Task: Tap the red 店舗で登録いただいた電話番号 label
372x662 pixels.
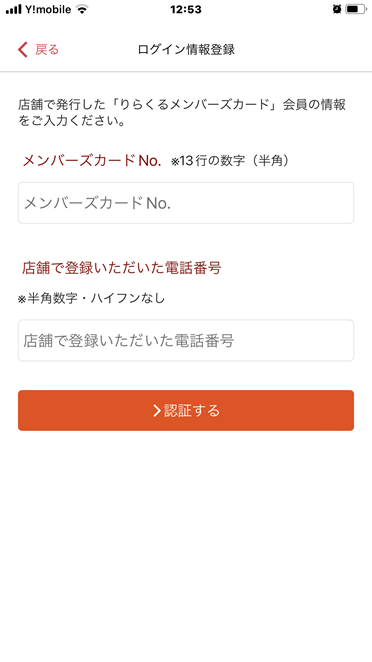Action: (x=122, y=268)
